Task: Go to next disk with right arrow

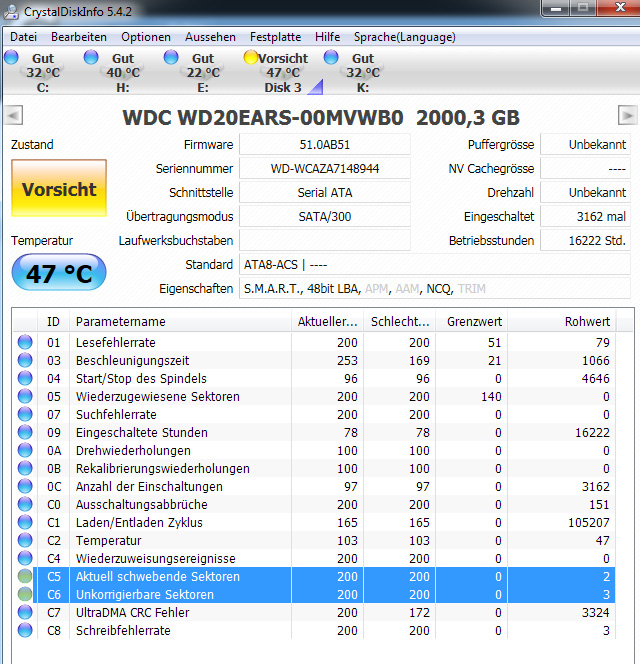Action: coord(627,115)
